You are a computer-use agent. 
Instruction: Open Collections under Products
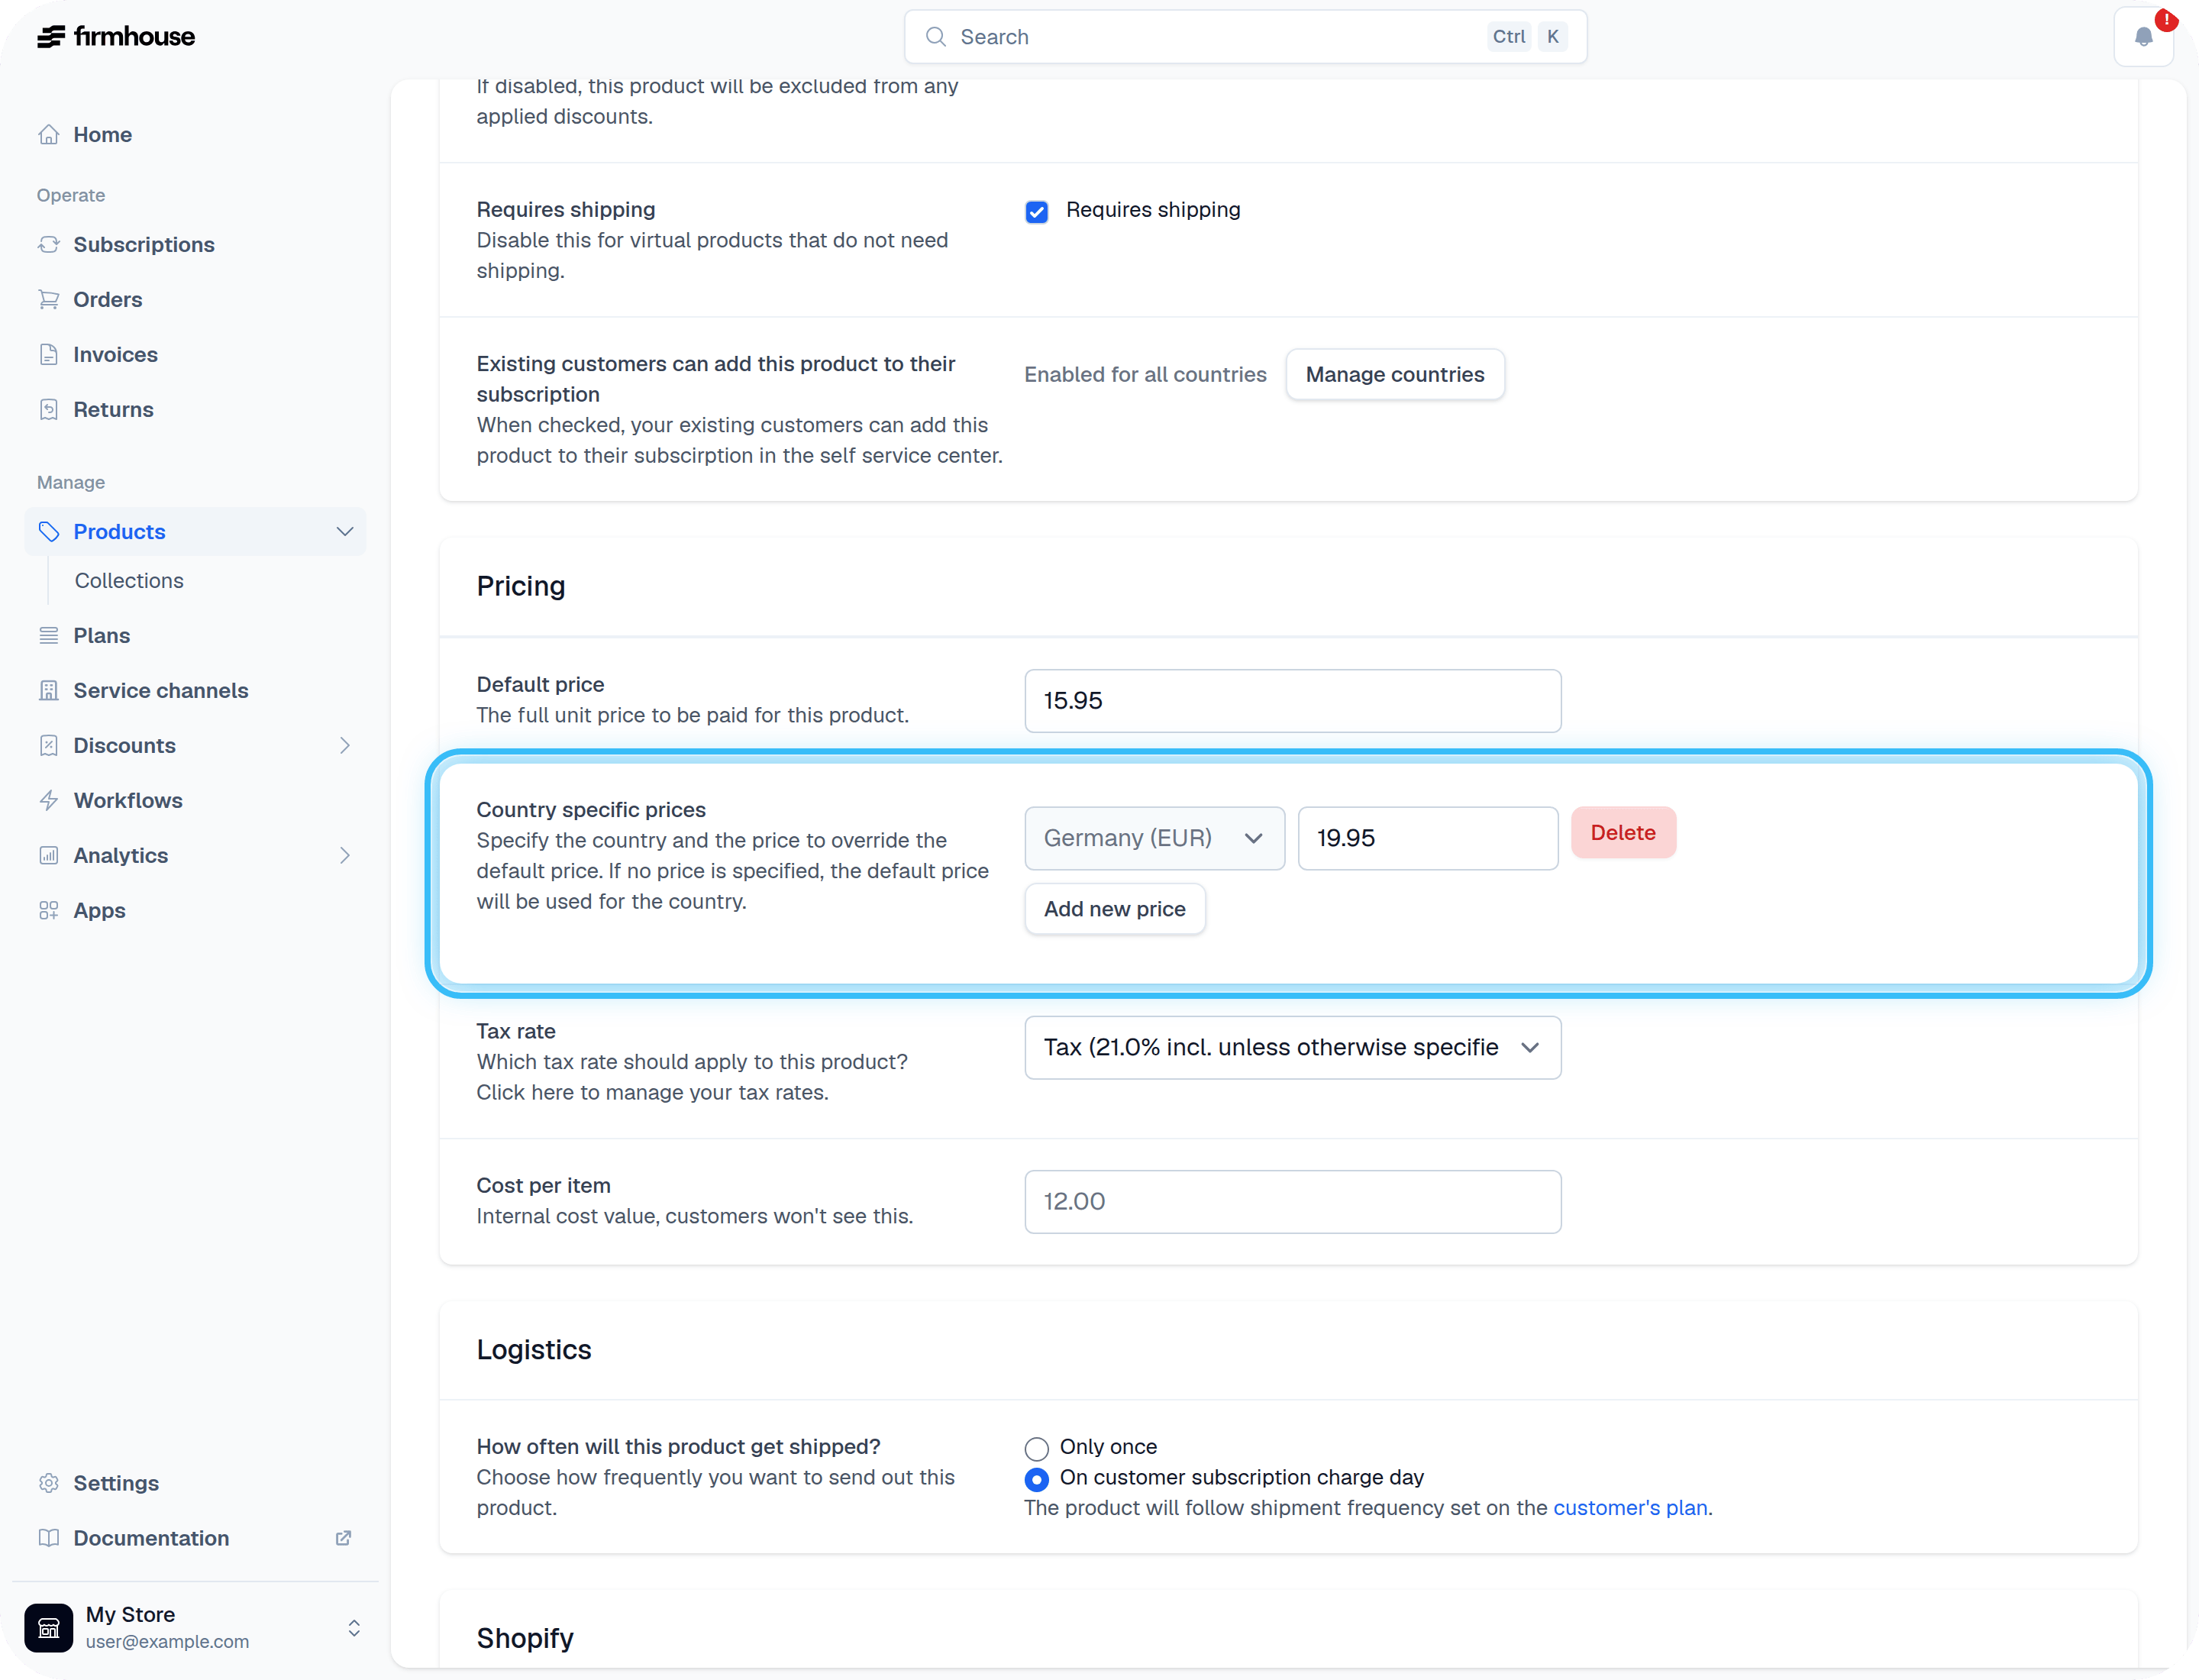pyautogui.click(x=129, y=581)
